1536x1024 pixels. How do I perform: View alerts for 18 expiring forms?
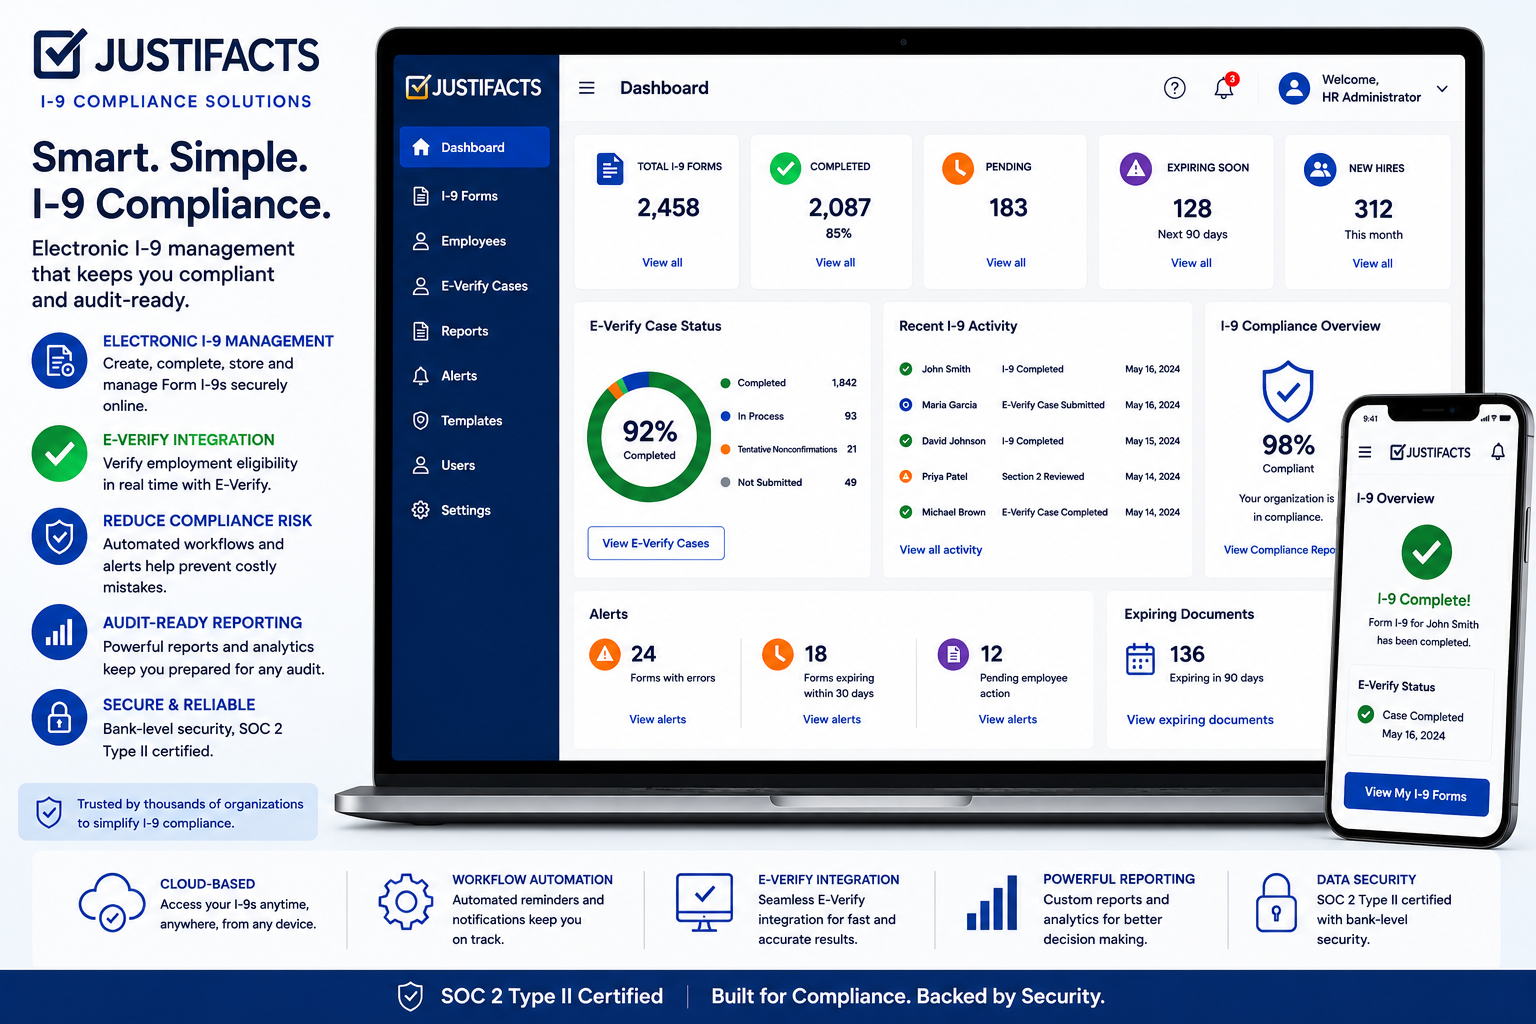pos(831,720)
